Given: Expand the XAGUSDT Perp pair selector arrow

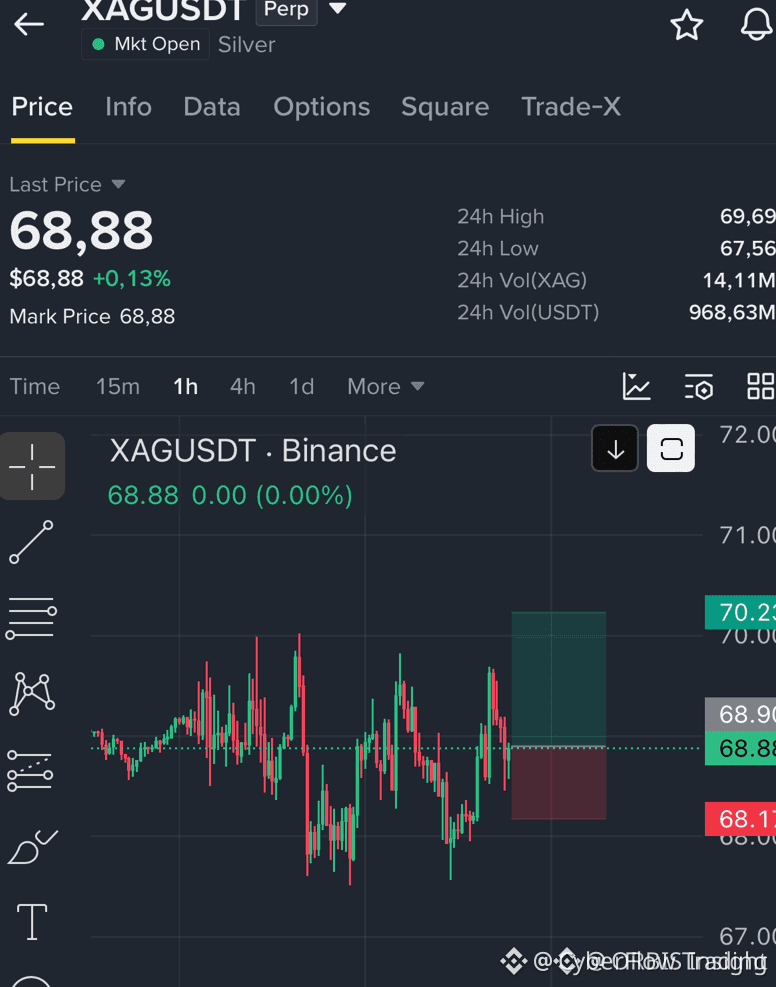Looking at the screenshot, I should pyautogui.click(x=338, y=8).
